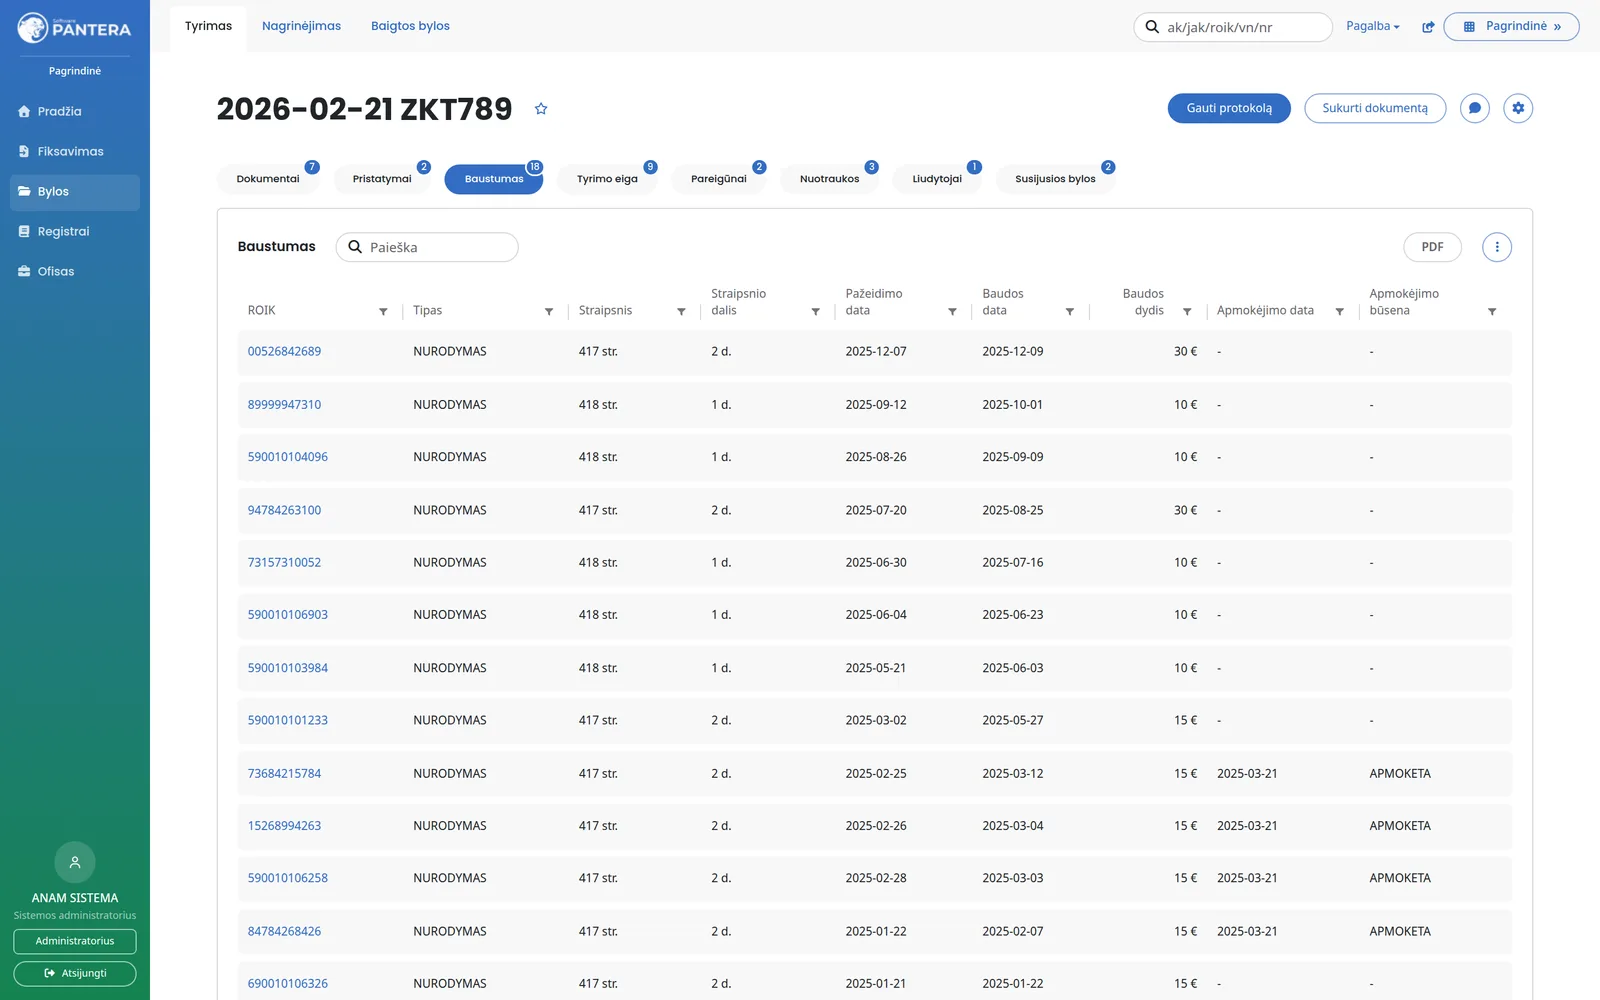Filter the Apmokėjimo data column
This screenshot has height=1000, width=1600.
1340,312
